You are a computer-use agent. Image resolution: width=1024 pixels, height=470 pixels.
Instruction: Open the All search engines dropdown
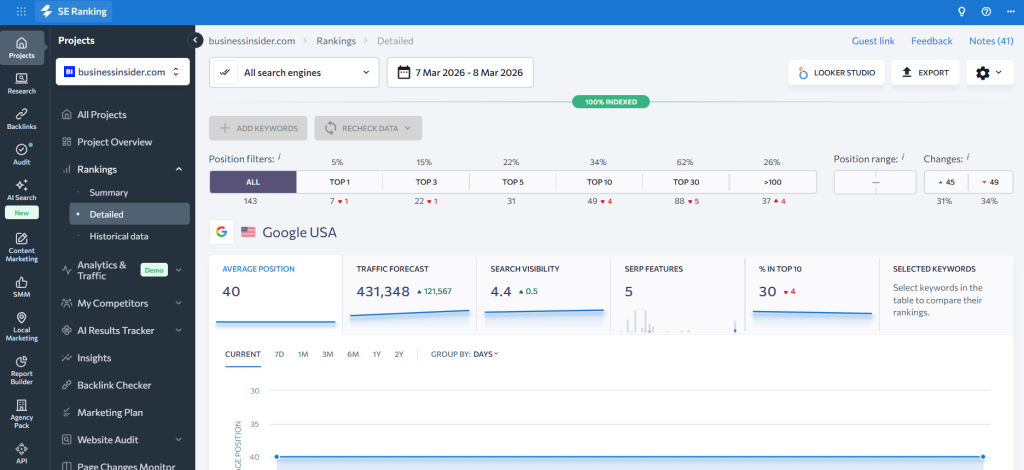click(x=294, y=72)
